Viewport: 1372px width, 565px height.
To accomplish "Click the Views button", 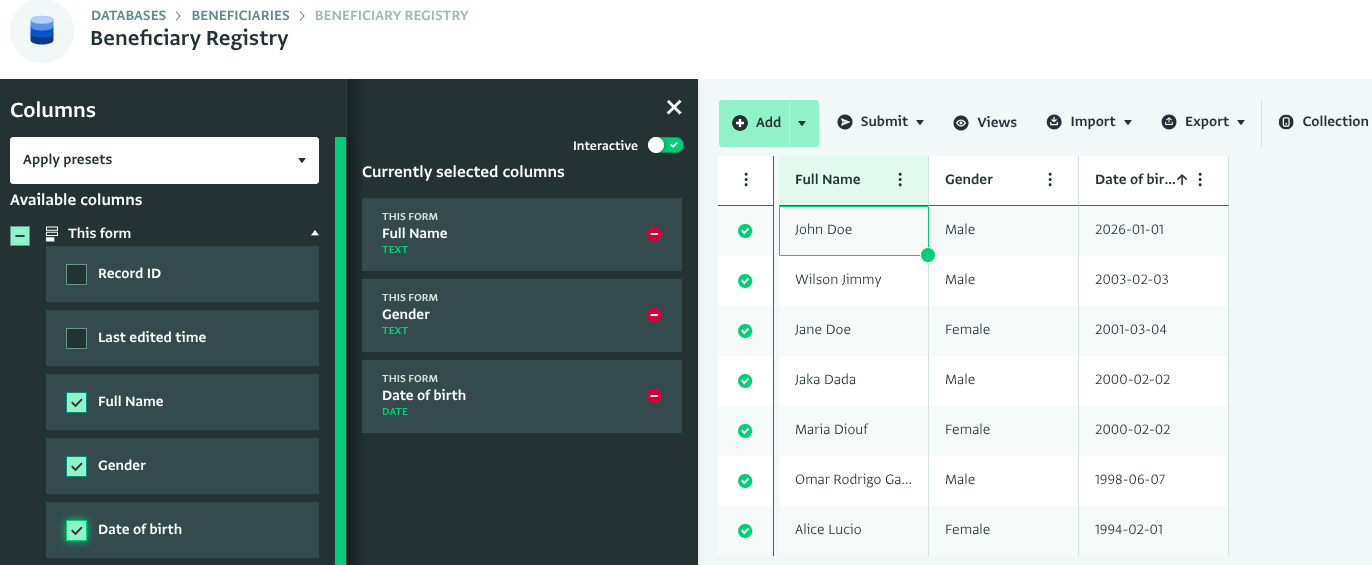I will (x=985, y=122).
